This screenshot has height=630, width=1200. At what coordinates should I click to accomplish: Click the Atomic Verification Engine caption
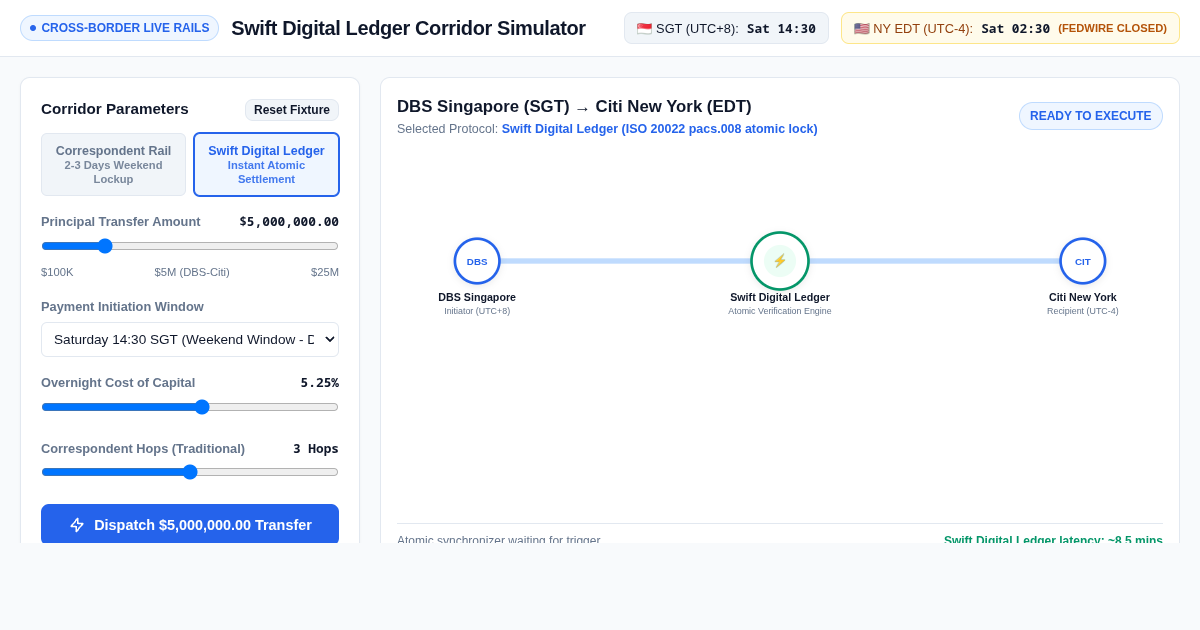click(780, 311)
